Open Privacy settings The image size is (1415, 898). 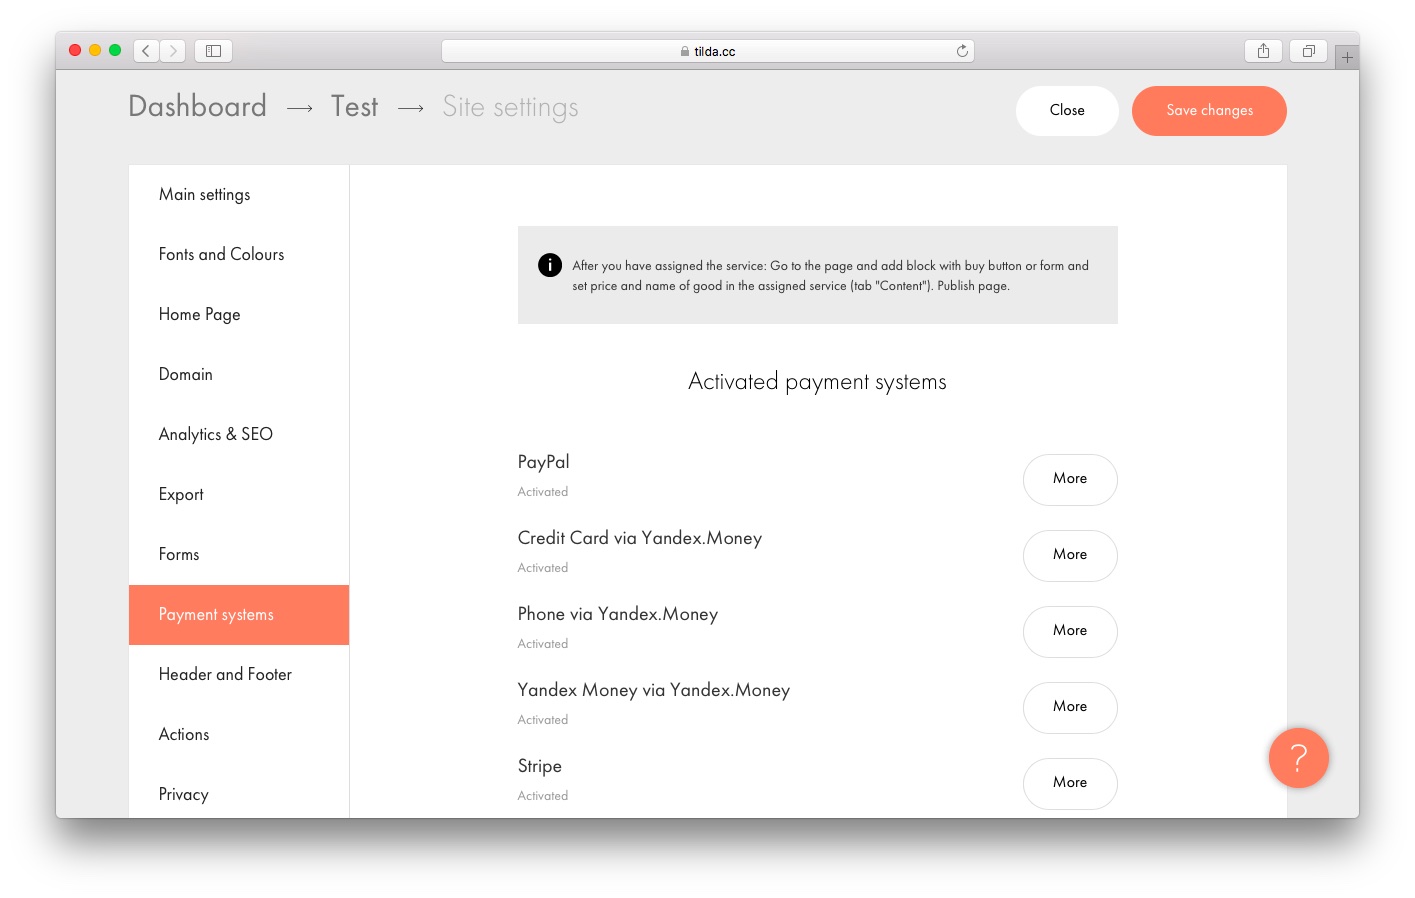[x=239, y=792]
